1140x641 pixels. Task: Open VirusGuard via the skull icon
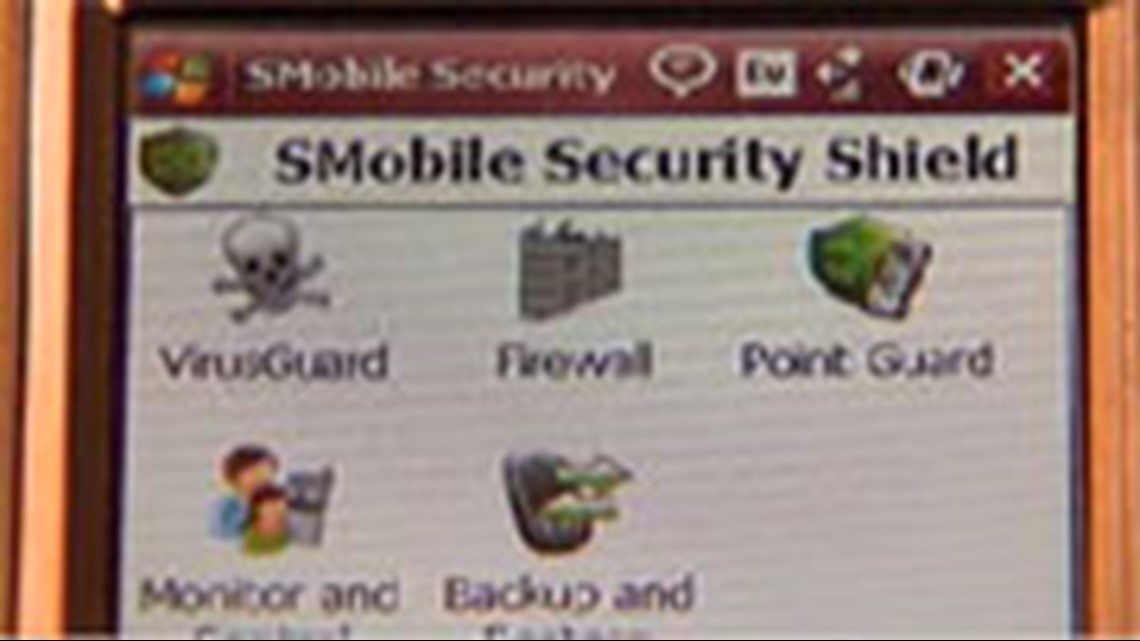[x=270, y=269]
